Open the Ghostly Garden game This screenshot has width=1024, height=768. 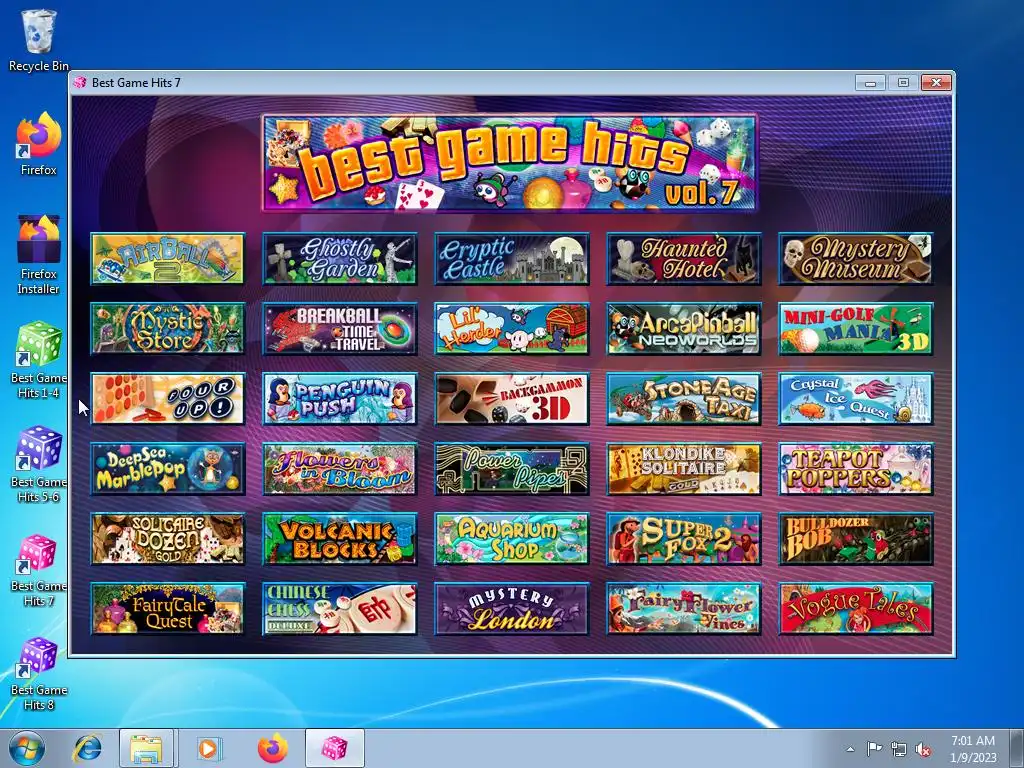tap(340, 259)
